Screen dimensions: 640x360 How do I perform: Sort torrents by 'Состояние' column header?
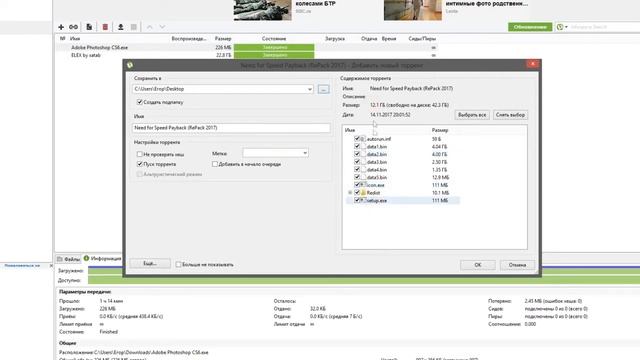(x=274, y=39)
